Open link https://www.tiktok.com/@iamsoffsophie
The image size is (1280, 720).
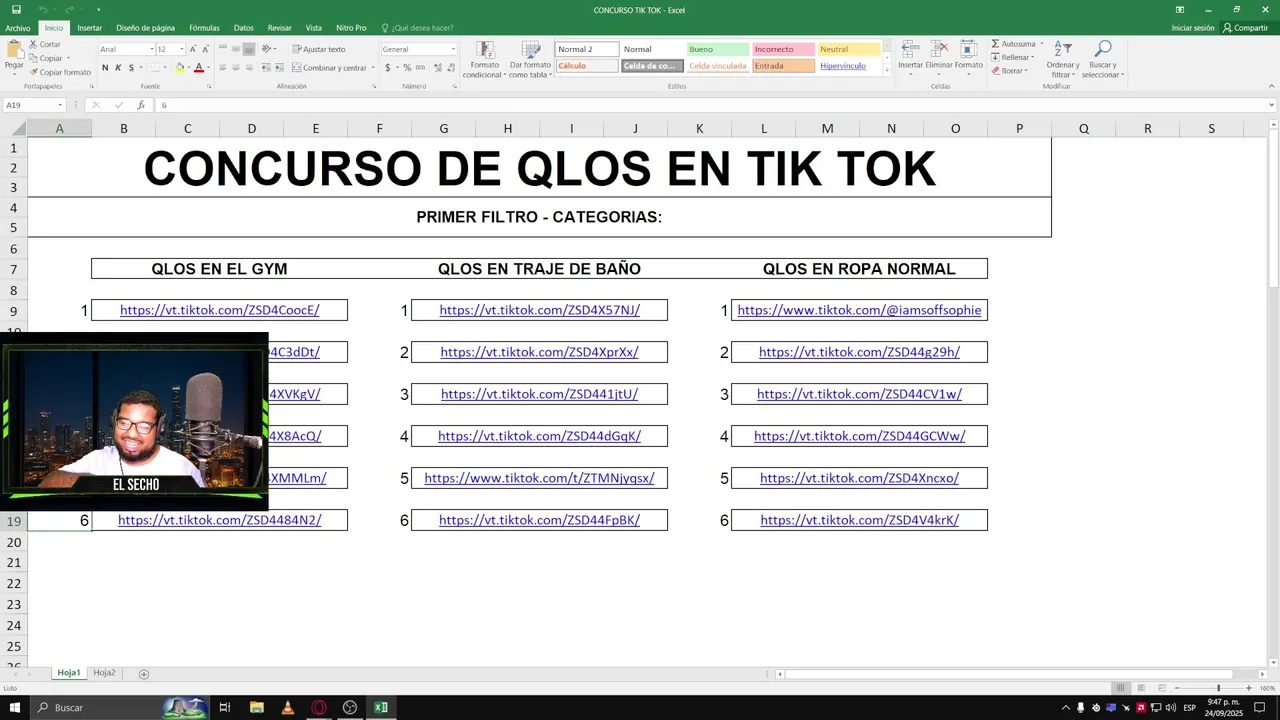[859, 310]
